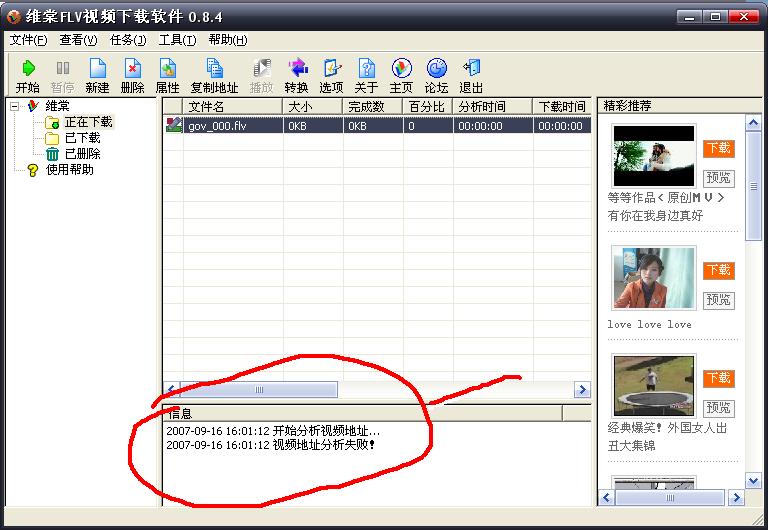The width and height of the screenshot is (768, 530).
Task: Click the 精彩推荐 panel left scroll arrow
Action: pyautogui.click(x=606, y=498)
